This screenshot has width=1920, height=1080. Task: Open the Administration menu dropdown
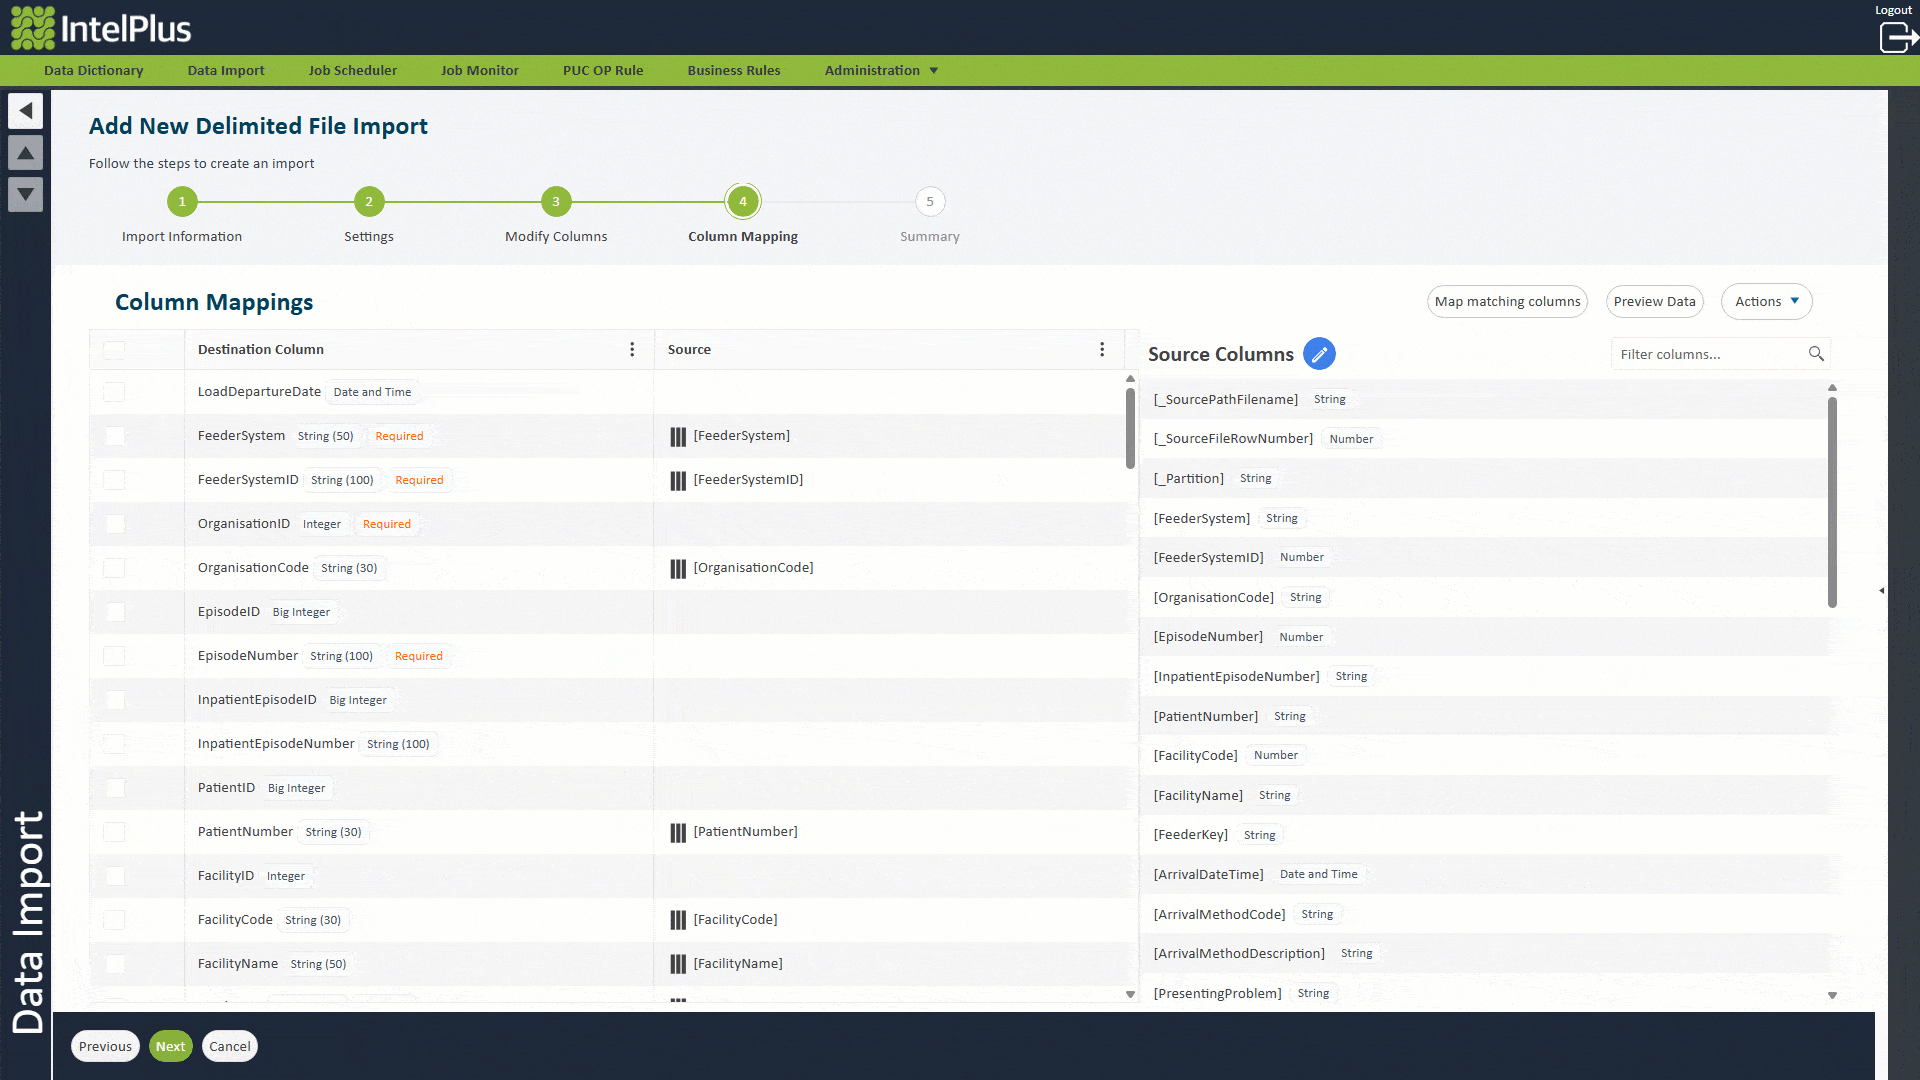point(881,70)
